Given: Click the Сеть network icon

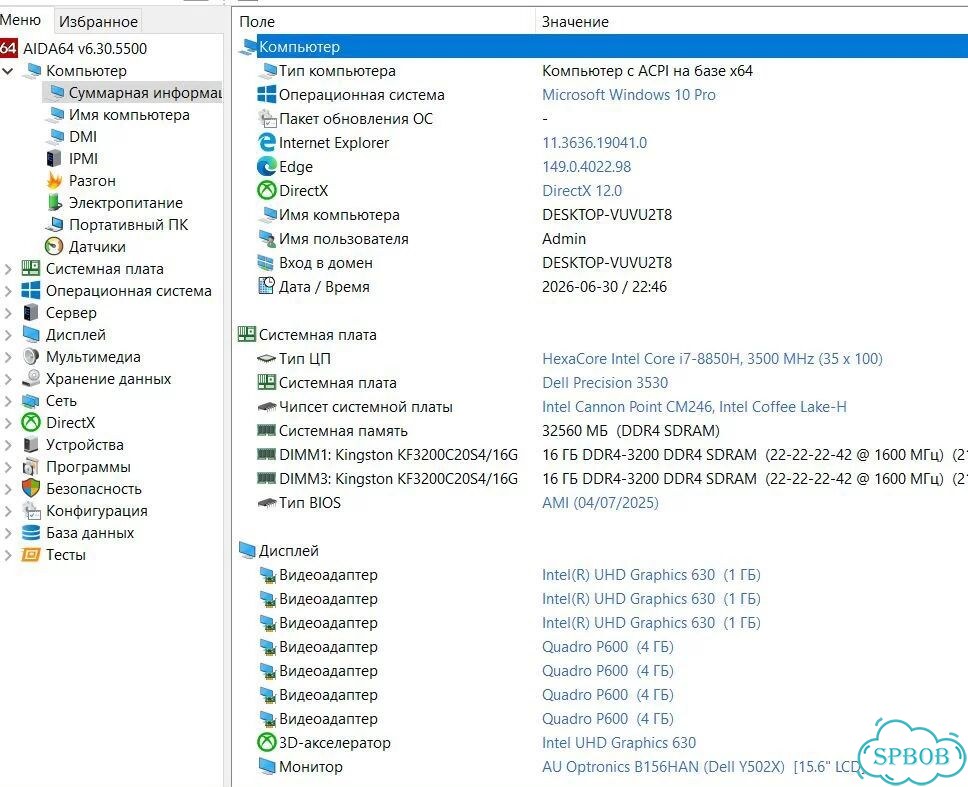Looking at the screenshot, I should tap(31, 401).
